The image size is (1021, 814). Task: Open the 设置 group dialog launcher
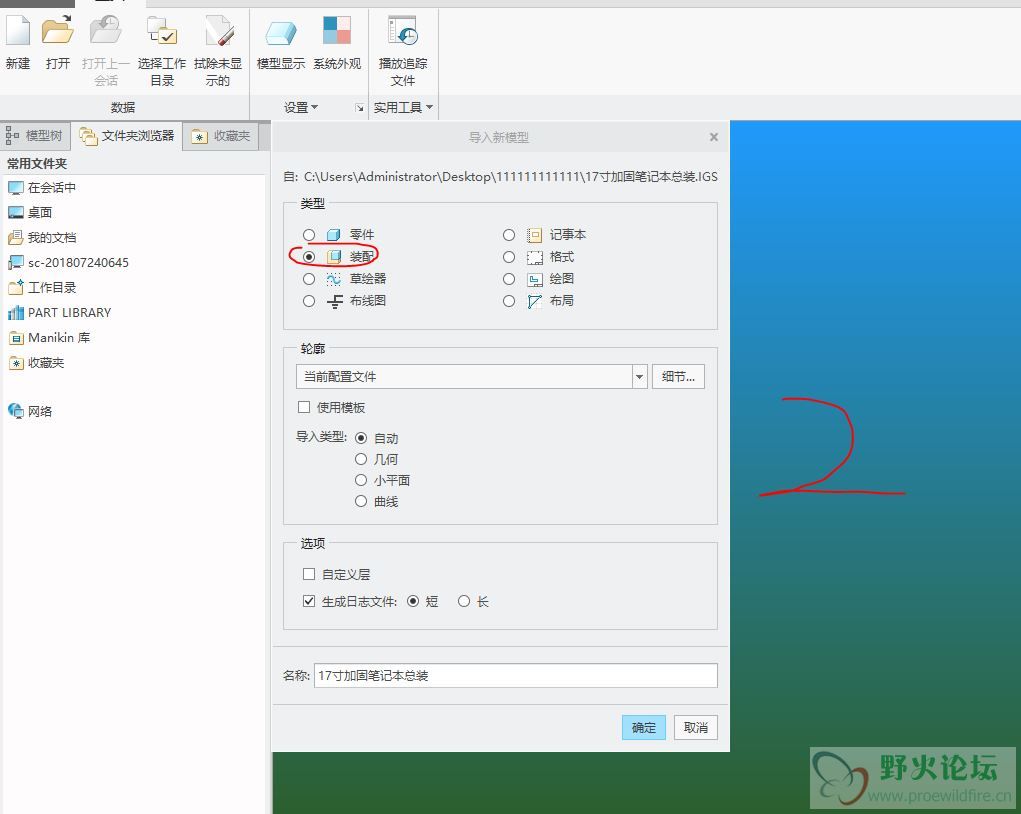[359, 107]
